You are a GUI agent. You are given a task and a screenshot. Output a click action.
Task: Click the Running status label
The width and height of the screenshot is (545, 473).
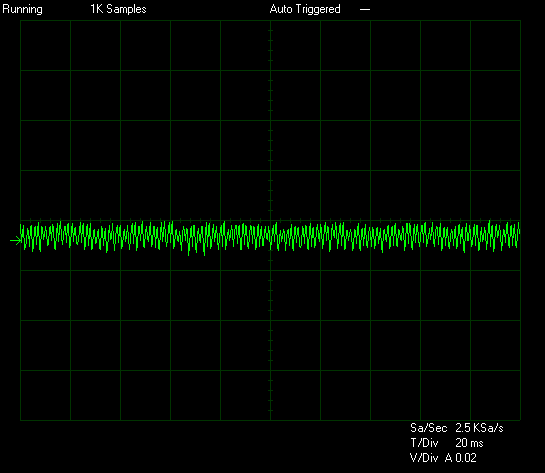coord(22,9)
